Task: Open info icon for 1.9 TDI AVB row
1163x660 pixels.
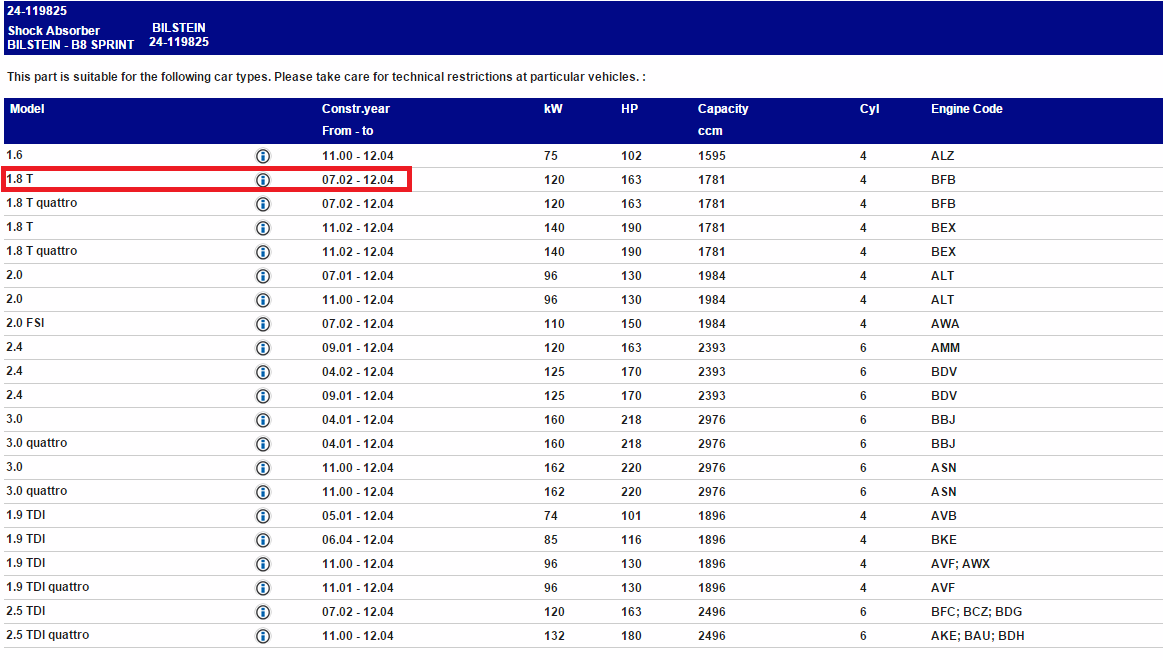Action: click(x=263, y=516)
